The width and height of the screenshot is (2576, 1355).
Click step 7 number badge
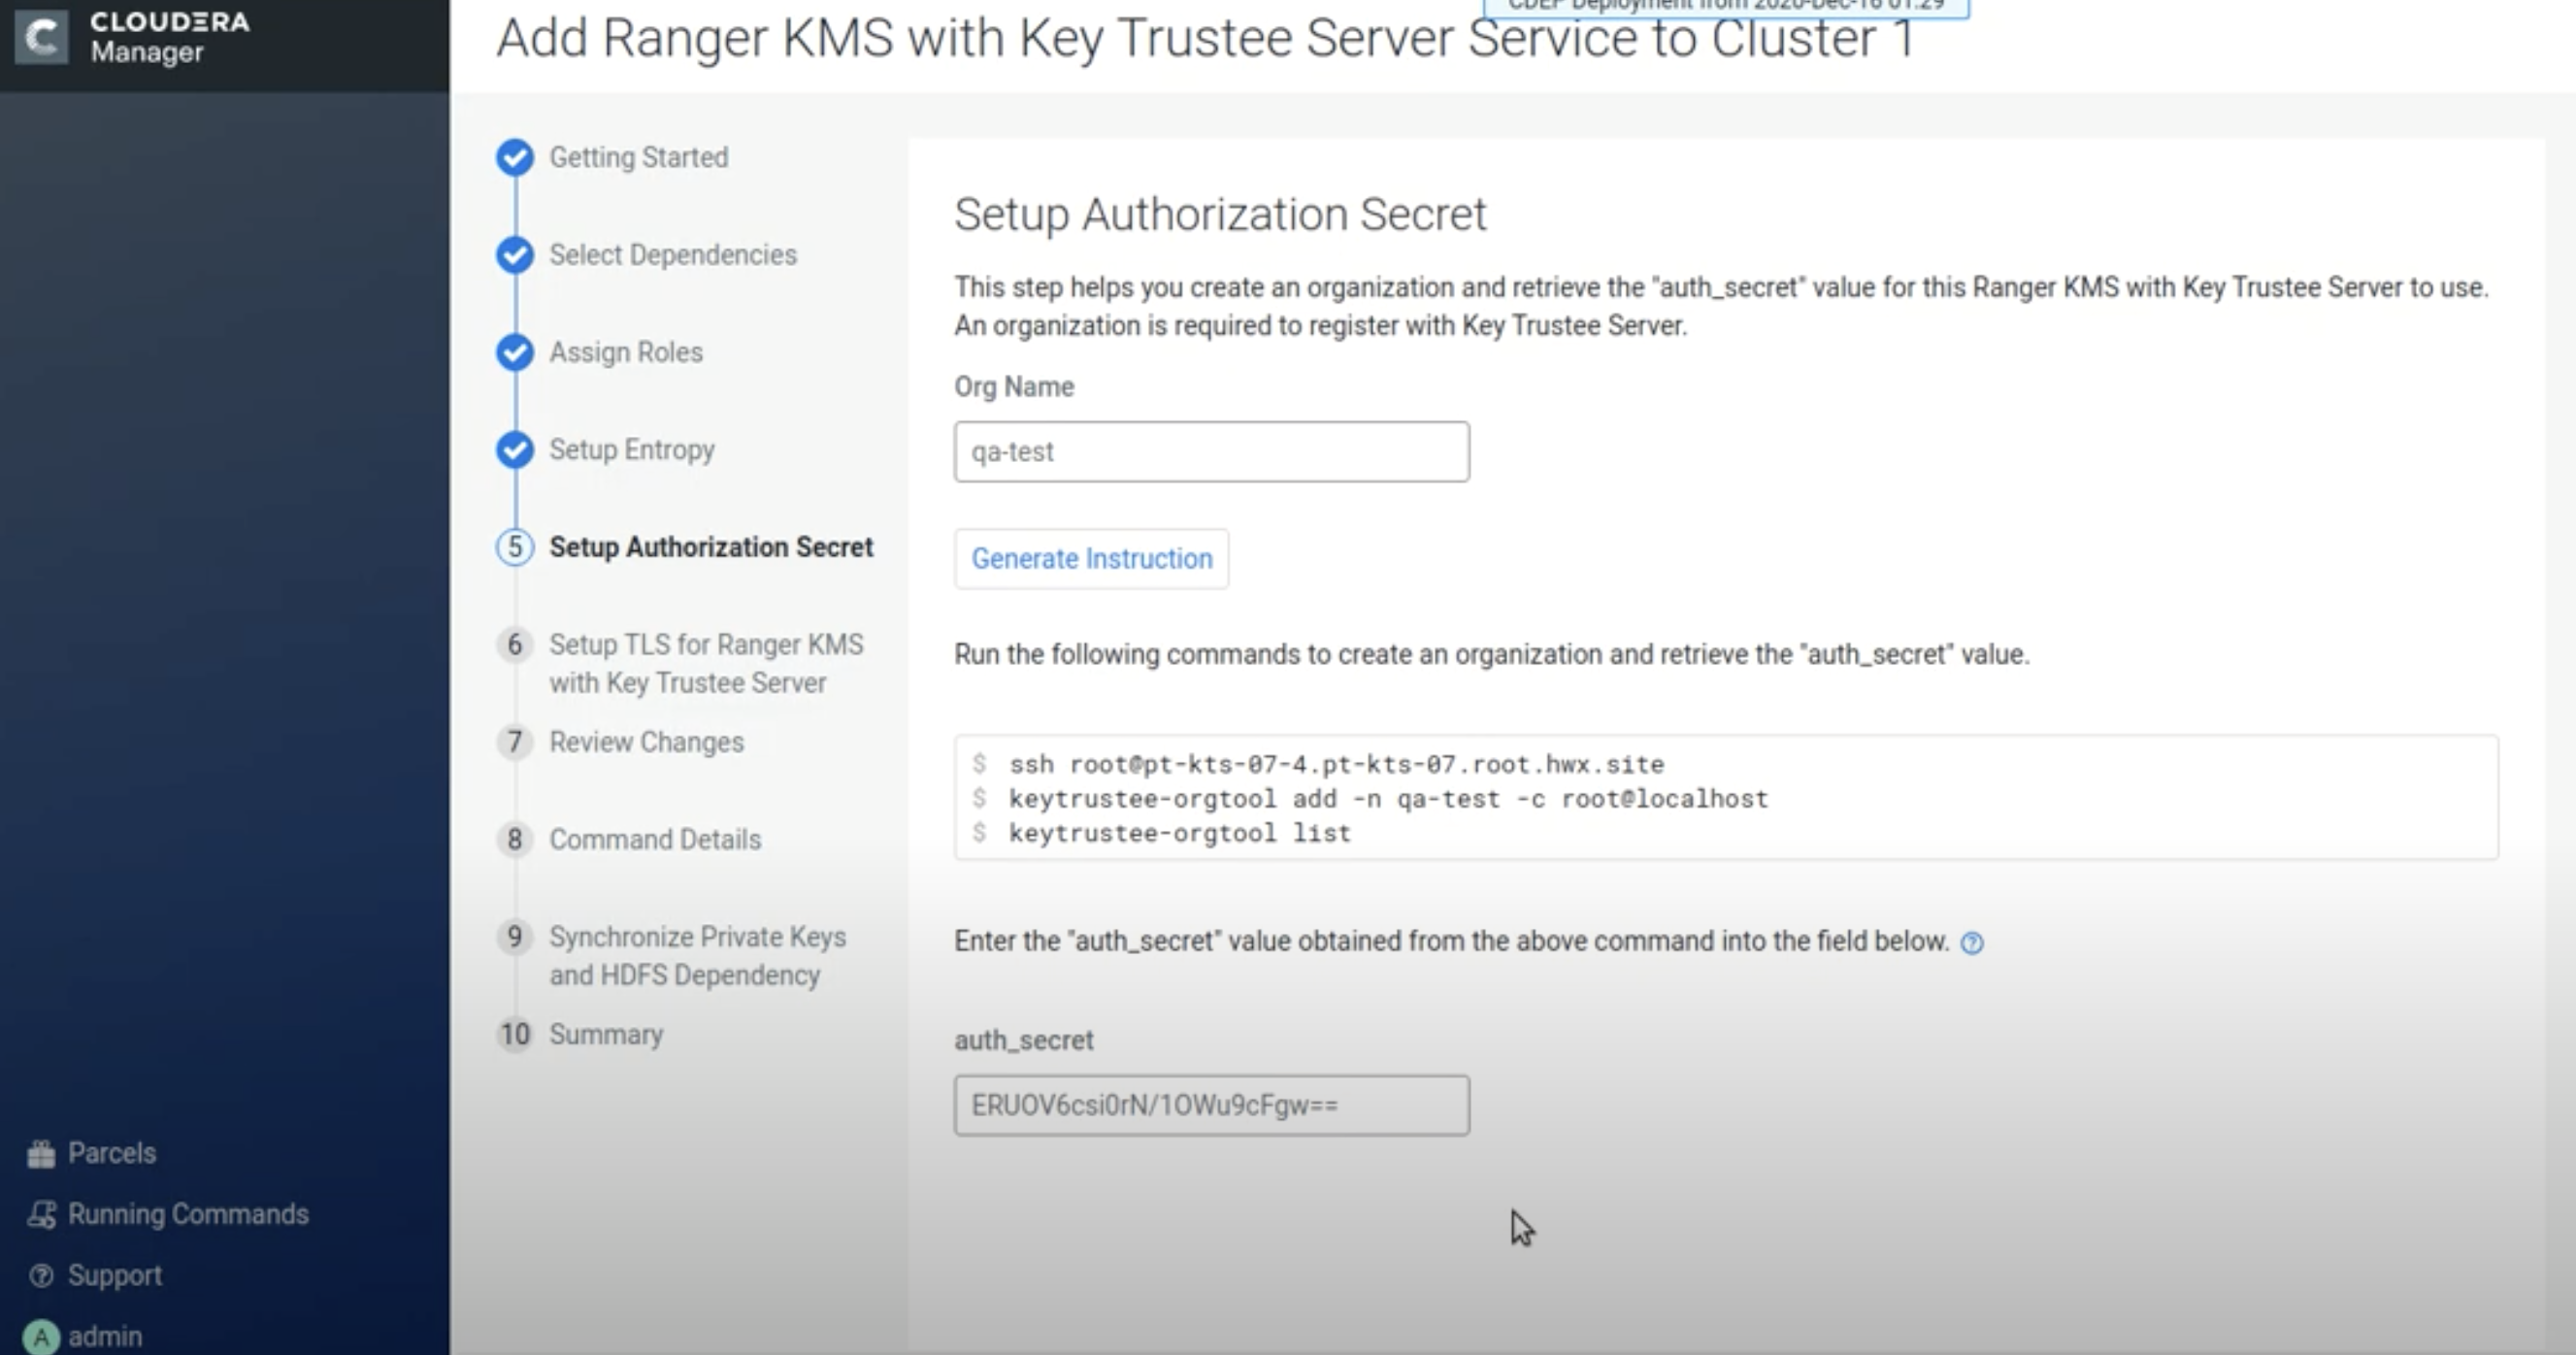[x=515, y=742]
